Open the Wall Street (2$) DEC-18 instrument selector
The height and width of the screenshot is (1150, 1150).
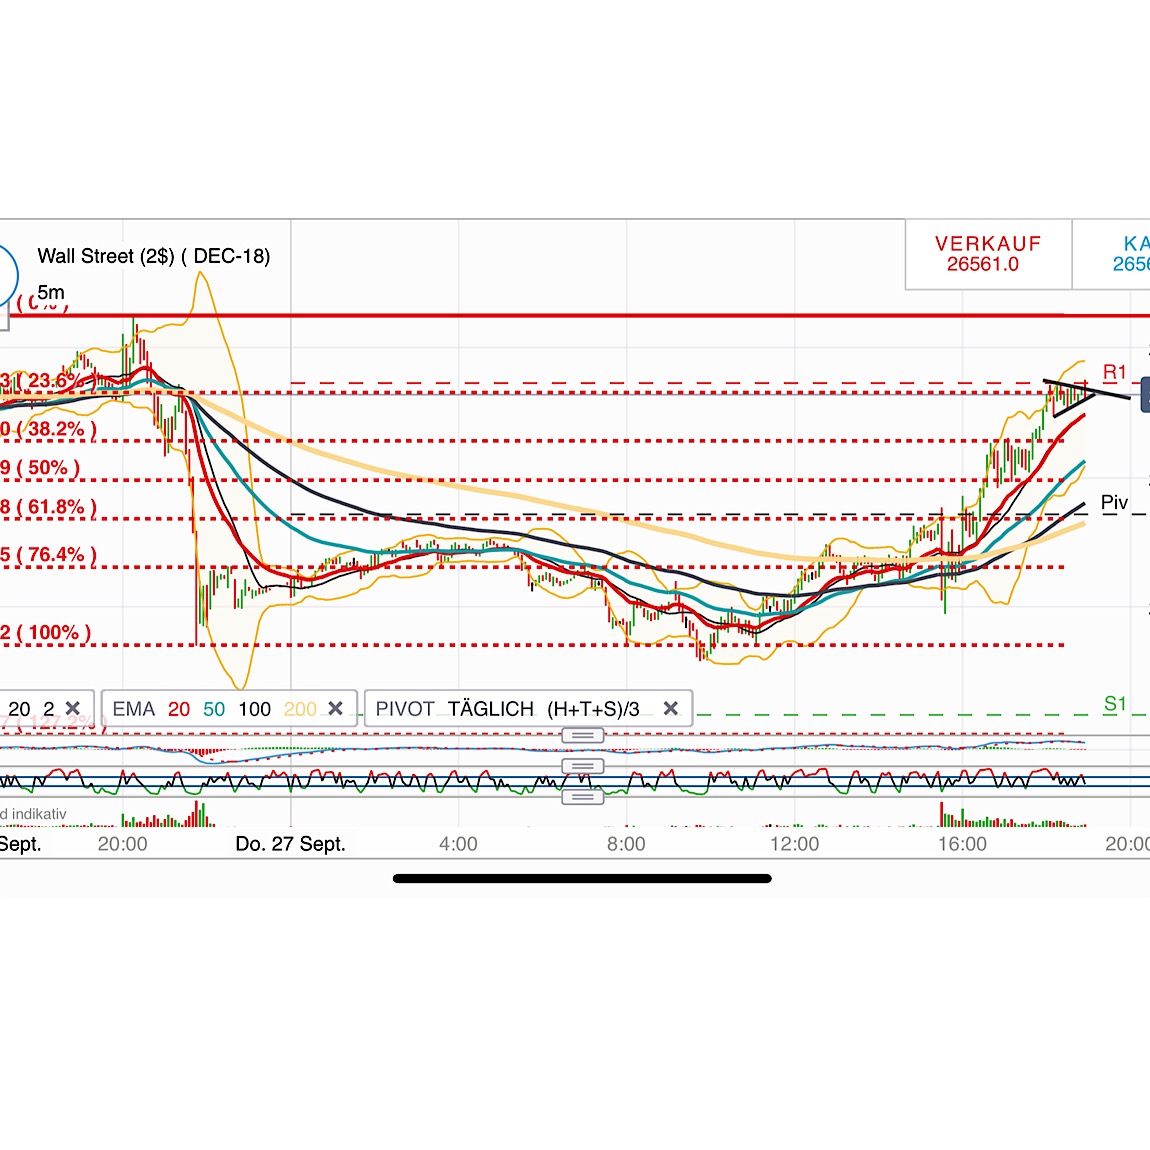[x=153, y=256]
